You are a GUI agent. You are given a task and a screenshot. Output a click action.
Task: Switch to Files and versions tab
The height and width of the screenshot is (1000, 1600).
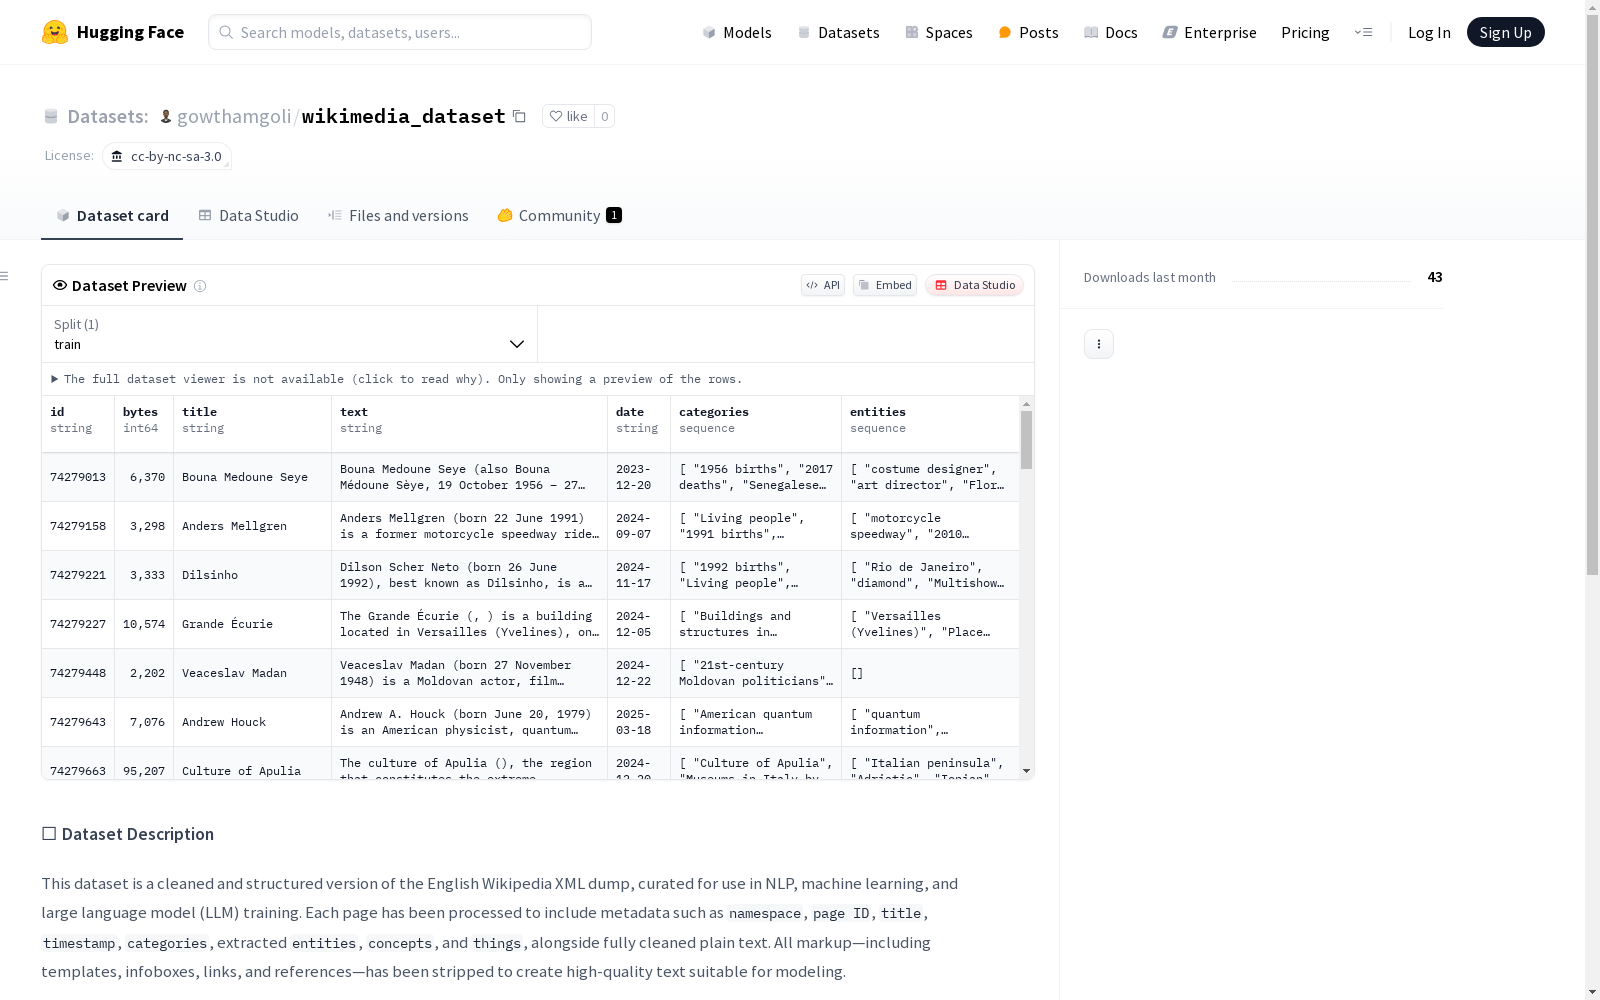[x=398, y=216]
